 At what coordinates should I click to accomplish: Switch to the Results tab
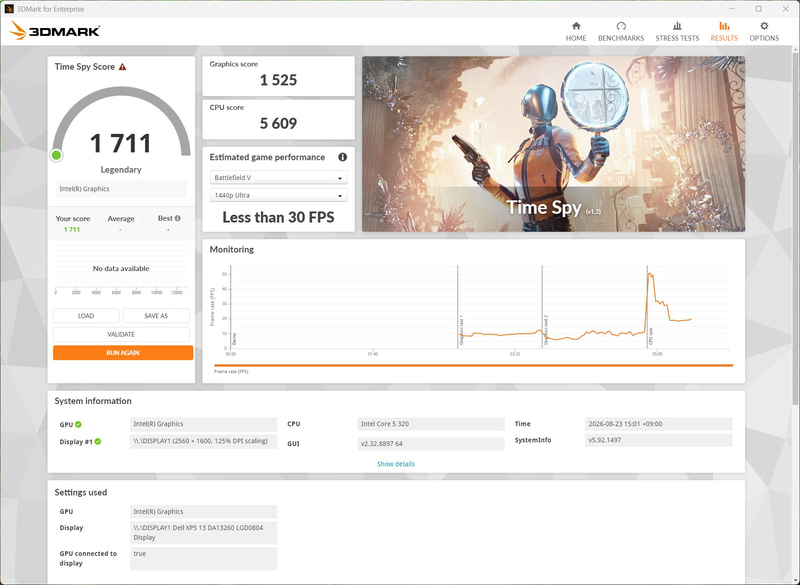point(724,31)
